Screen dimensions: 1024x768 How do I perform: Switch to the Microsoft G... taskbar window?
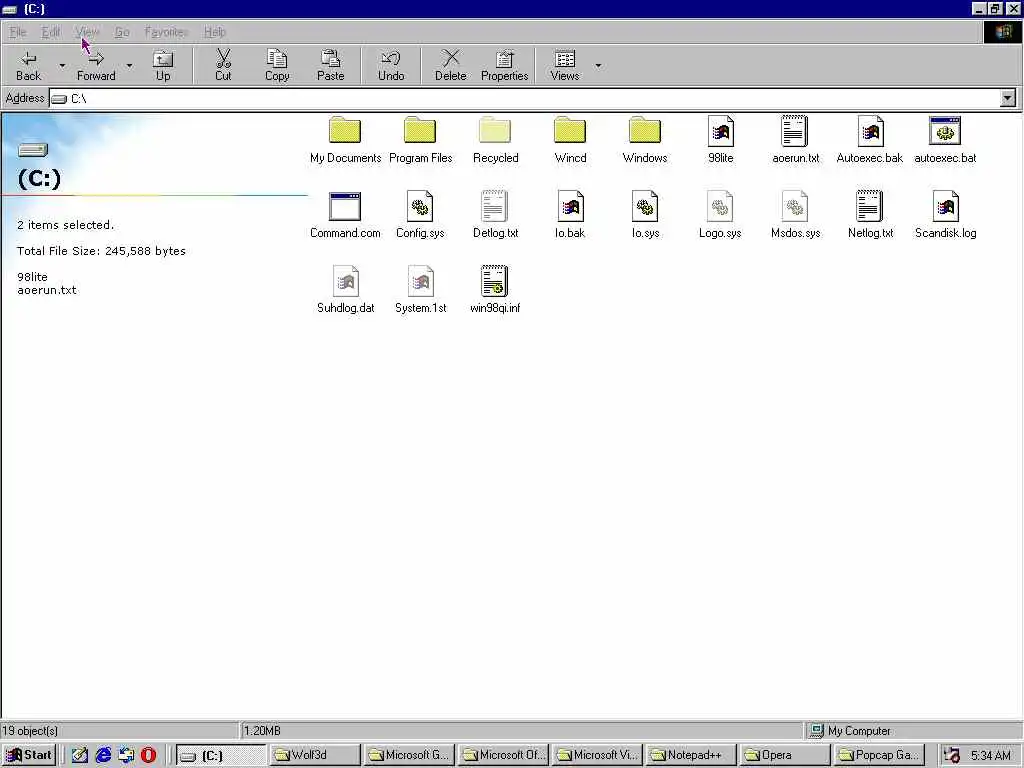[409, 756]
